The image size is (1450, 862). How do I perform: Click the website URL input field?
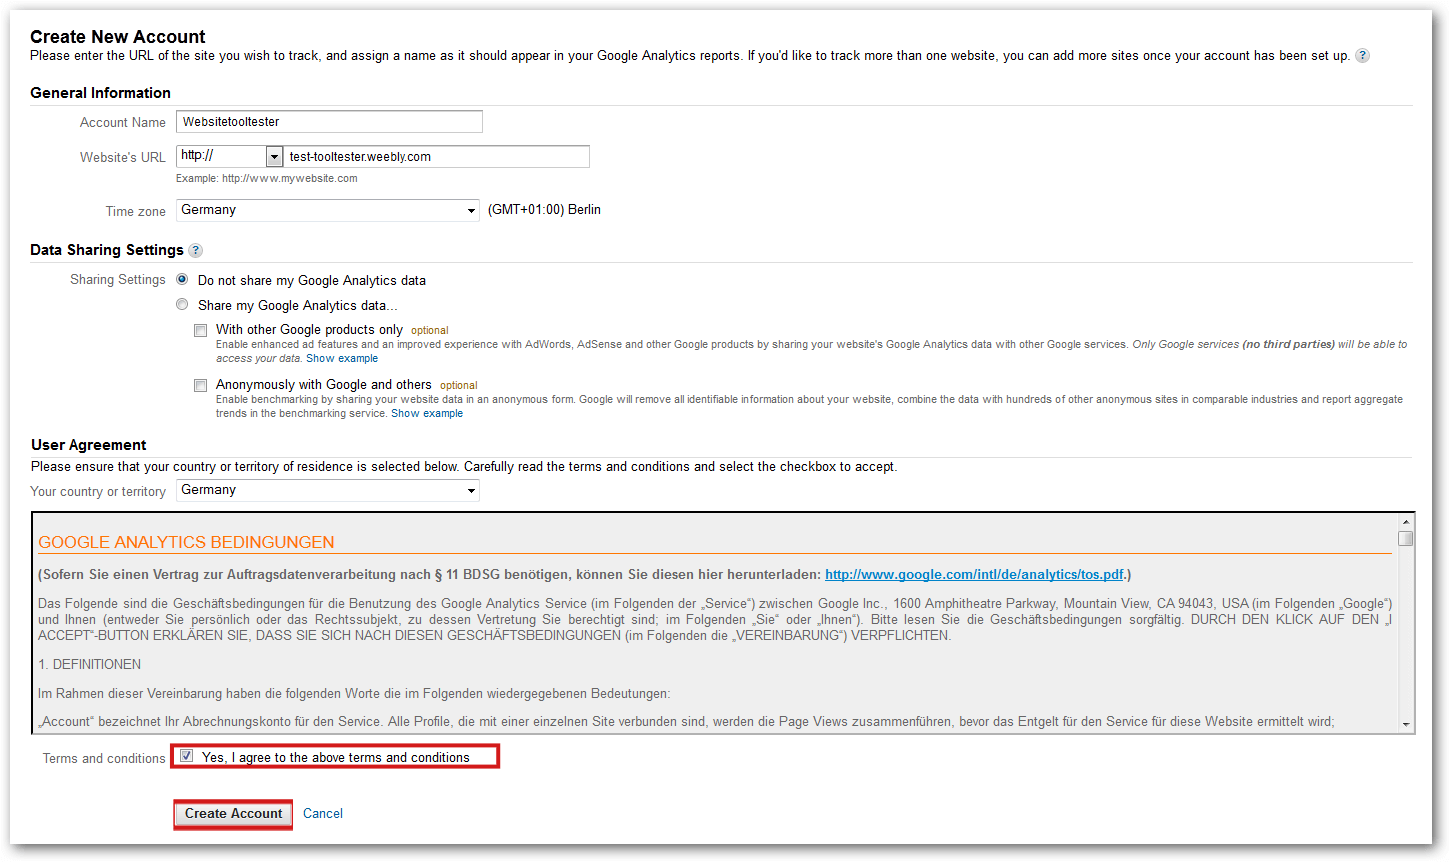(437, 156)
